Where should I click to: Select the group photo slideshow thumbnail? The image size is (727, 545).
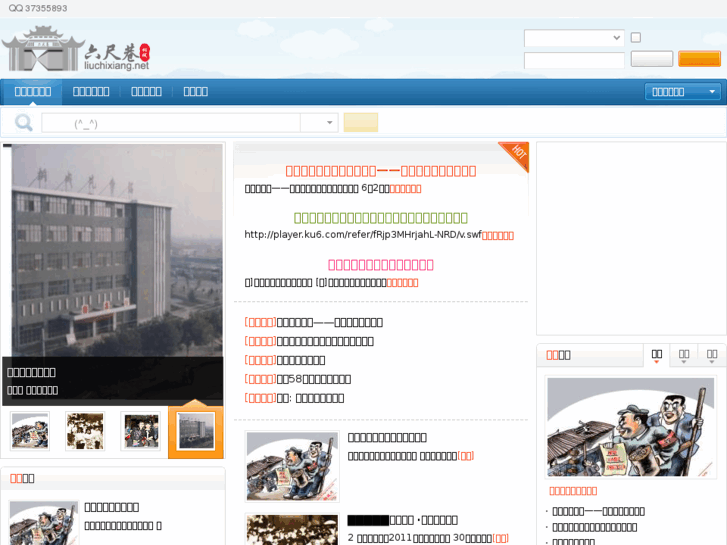pyautogui.click(x=140, y=431)
